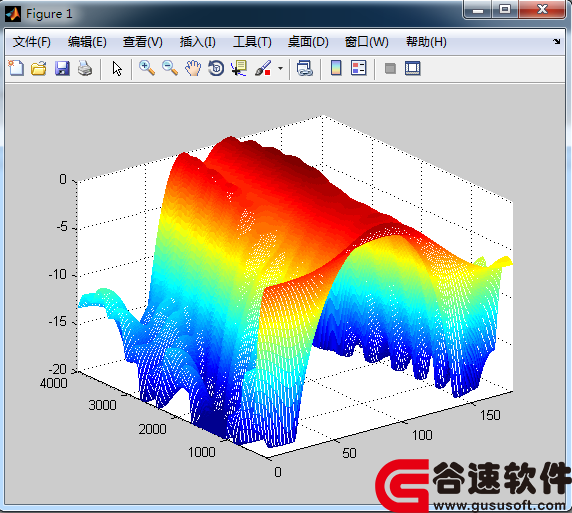The height and width of the screenshot is (513, 572).
Task: Expand the brush color dropdown arrow
Action: coord(280,68)
